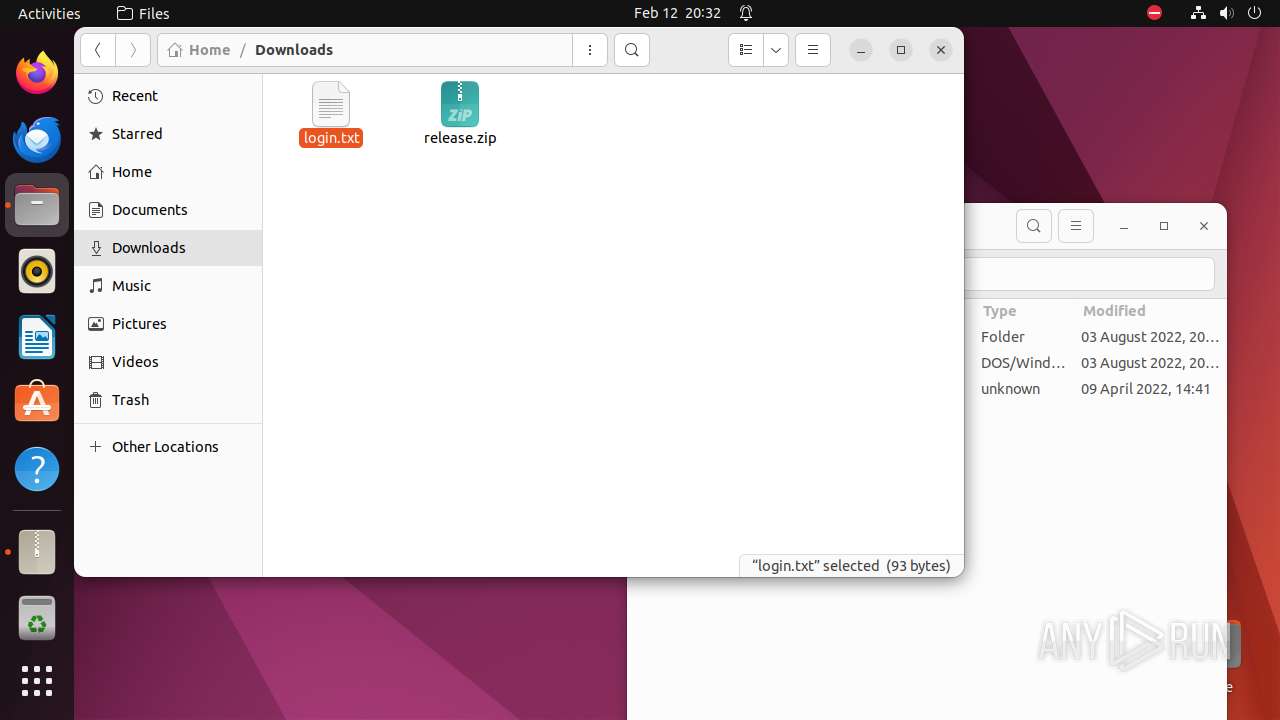Open Help from the dock
The height and width of the screenshot is (720, 1280).
pyautogui.click(x=37, y=469)
